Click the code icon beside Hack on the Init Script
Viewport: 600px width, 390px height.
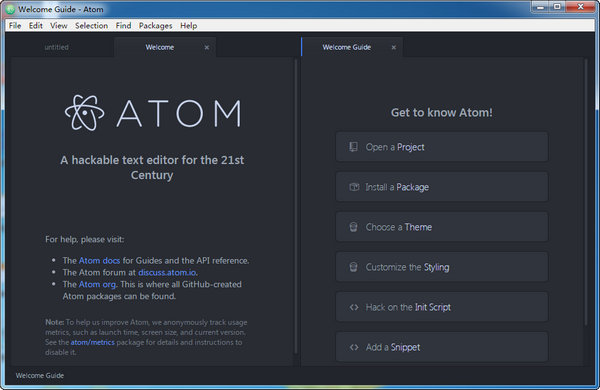click(354, 307)
